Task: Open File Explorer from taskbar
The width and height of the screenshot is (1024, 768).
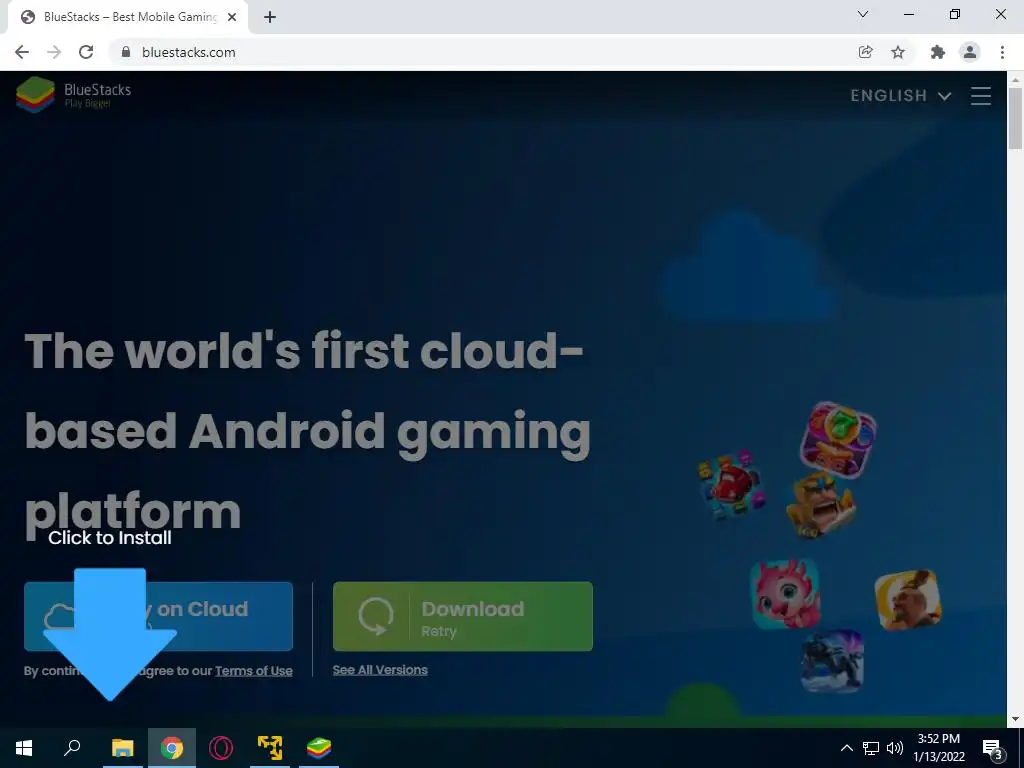Action: [123, 748]
